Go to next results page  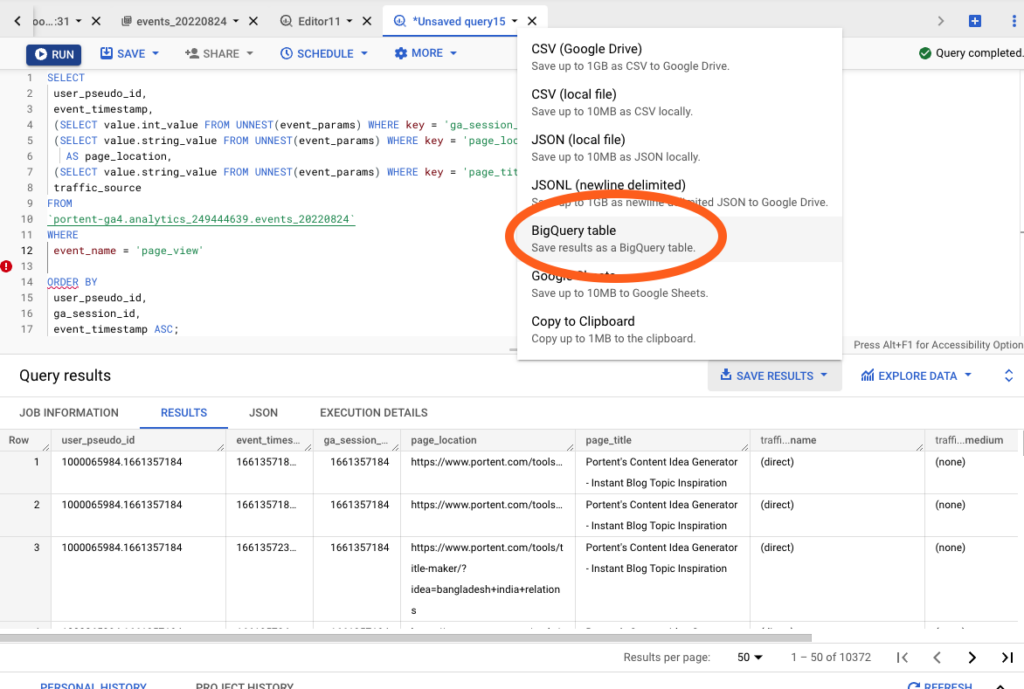tap(972, 657)
